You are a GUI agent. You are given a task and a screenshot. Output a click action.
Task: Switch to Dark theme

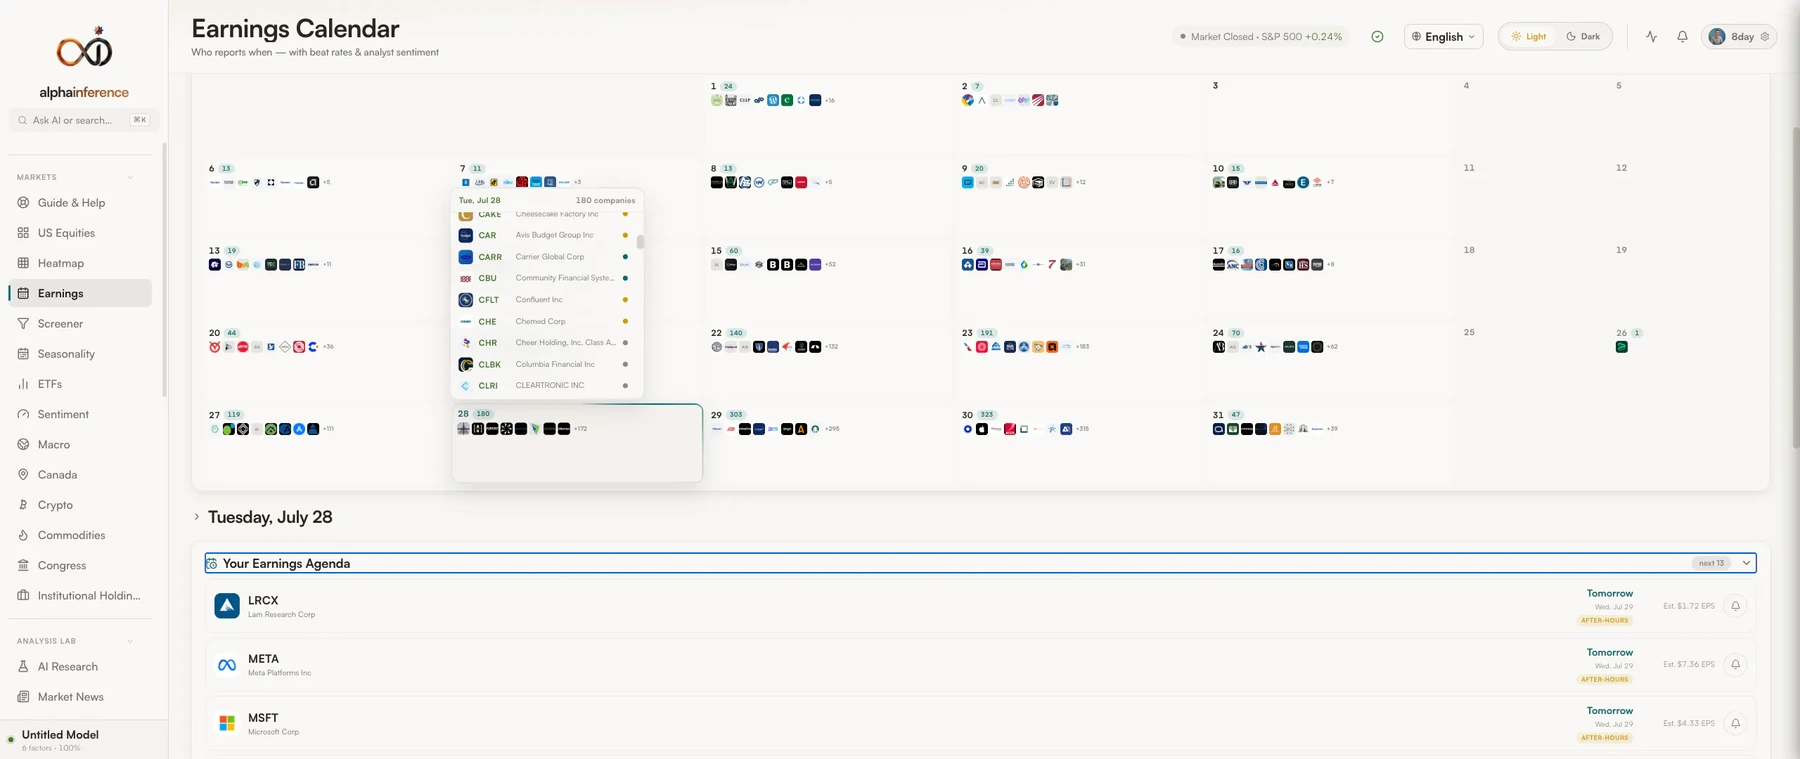1583,37
